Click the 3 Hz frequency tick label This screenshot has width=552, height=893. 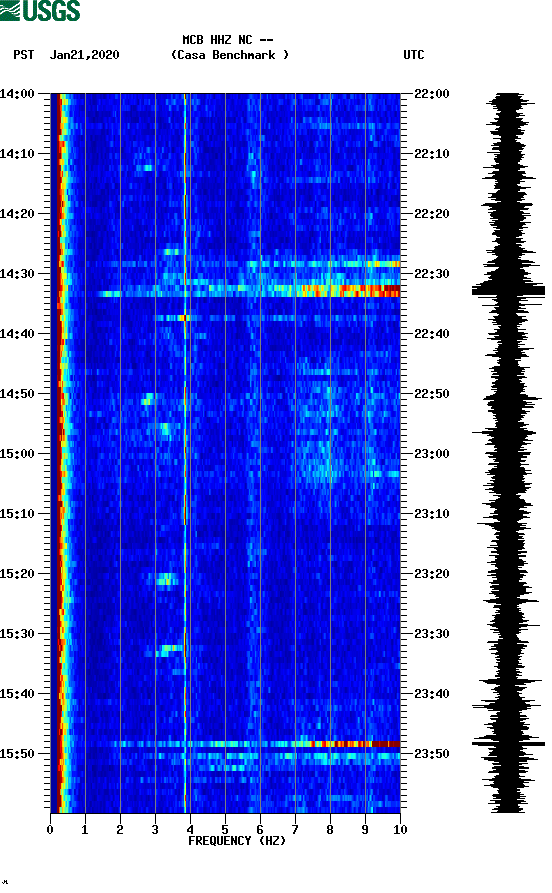tap(155, 829)
